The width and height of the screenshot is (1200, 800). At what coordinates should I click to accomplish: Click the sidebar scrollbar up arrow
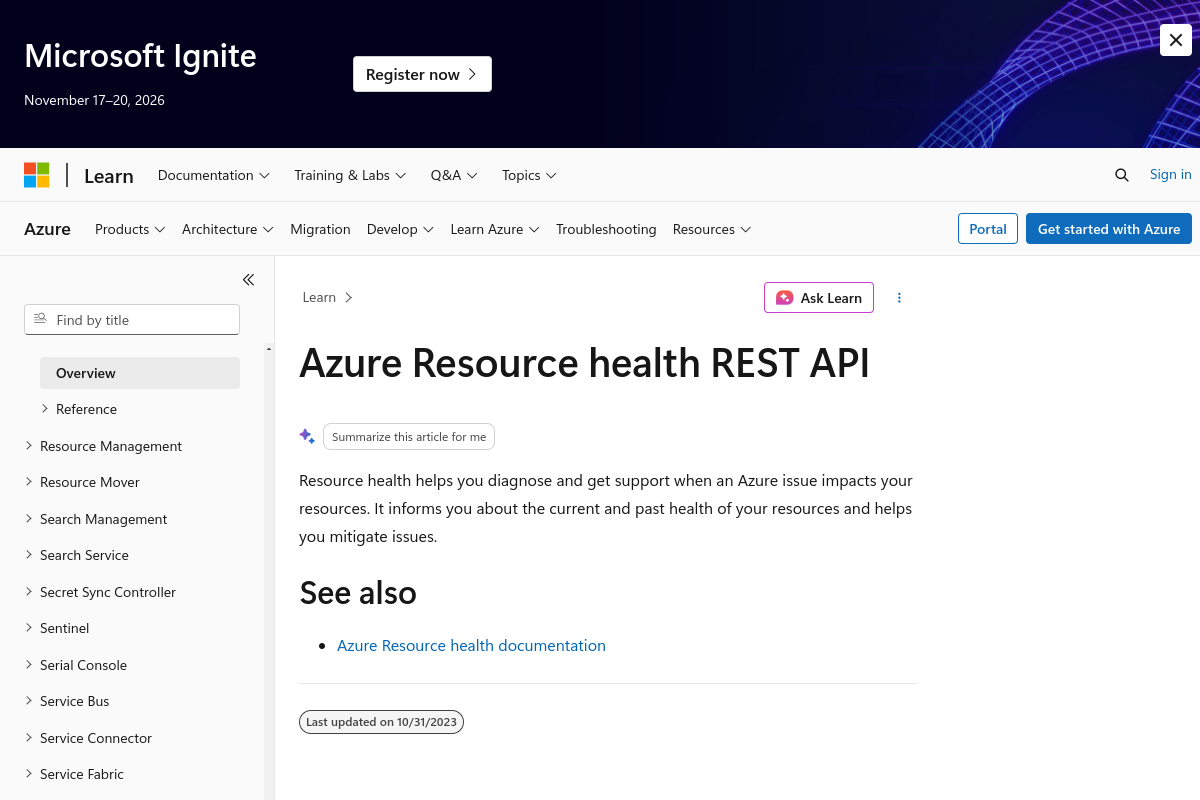point(269,349)
